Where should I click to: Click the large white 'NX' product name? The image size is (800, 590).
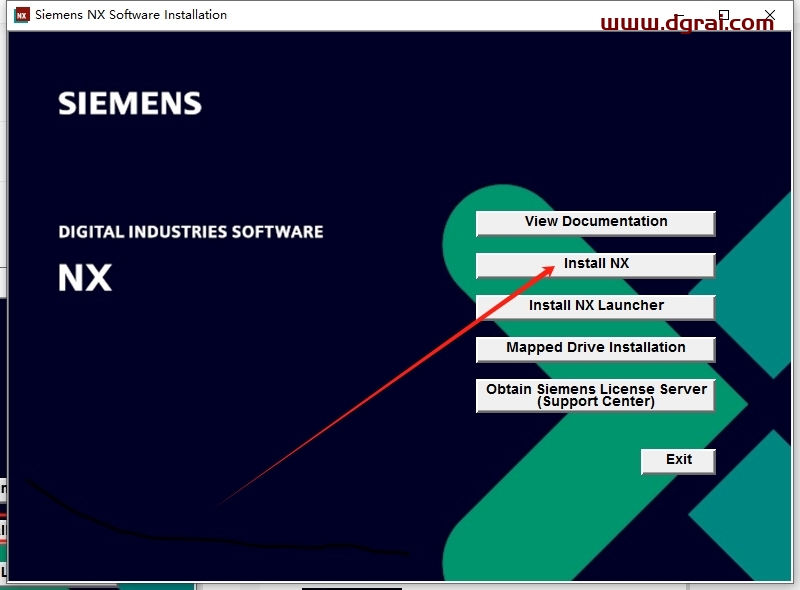pos(85,278)
